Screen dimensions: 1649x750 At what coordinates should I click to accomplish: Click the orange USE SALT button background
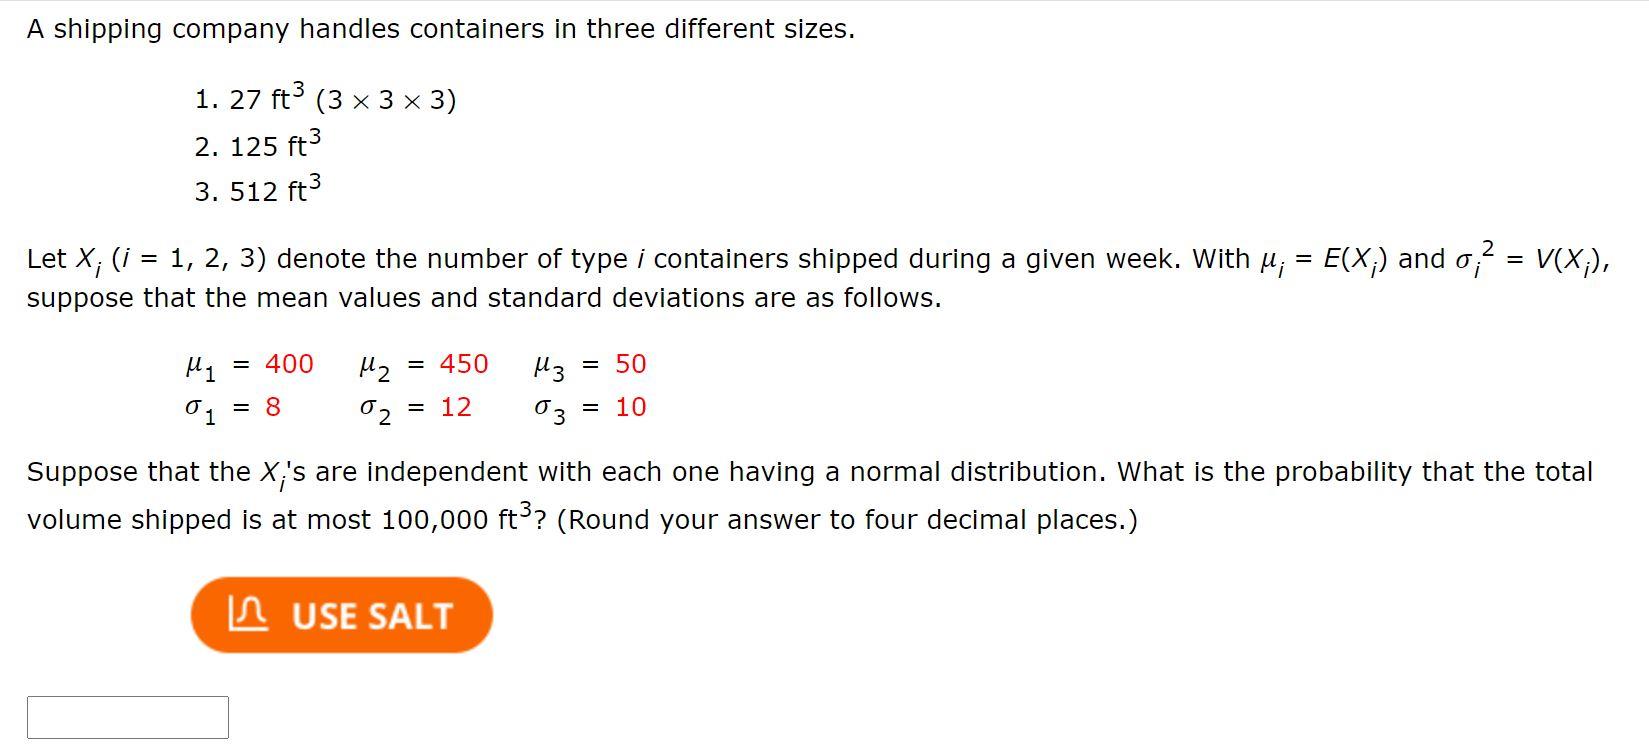[342, 615]
